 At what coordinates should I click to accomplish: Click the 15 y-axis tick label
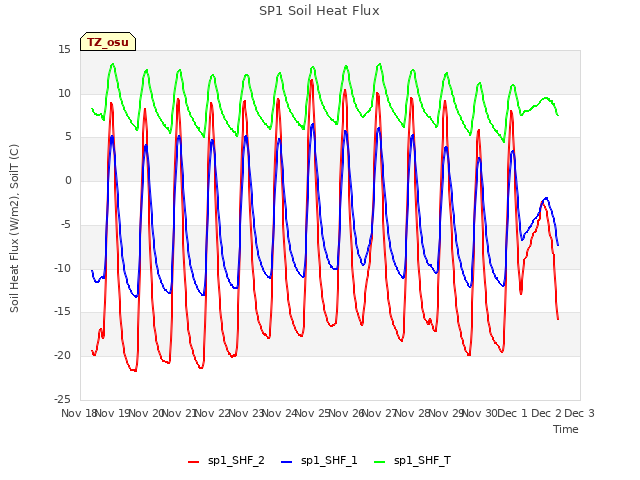[x=64, y=50]
